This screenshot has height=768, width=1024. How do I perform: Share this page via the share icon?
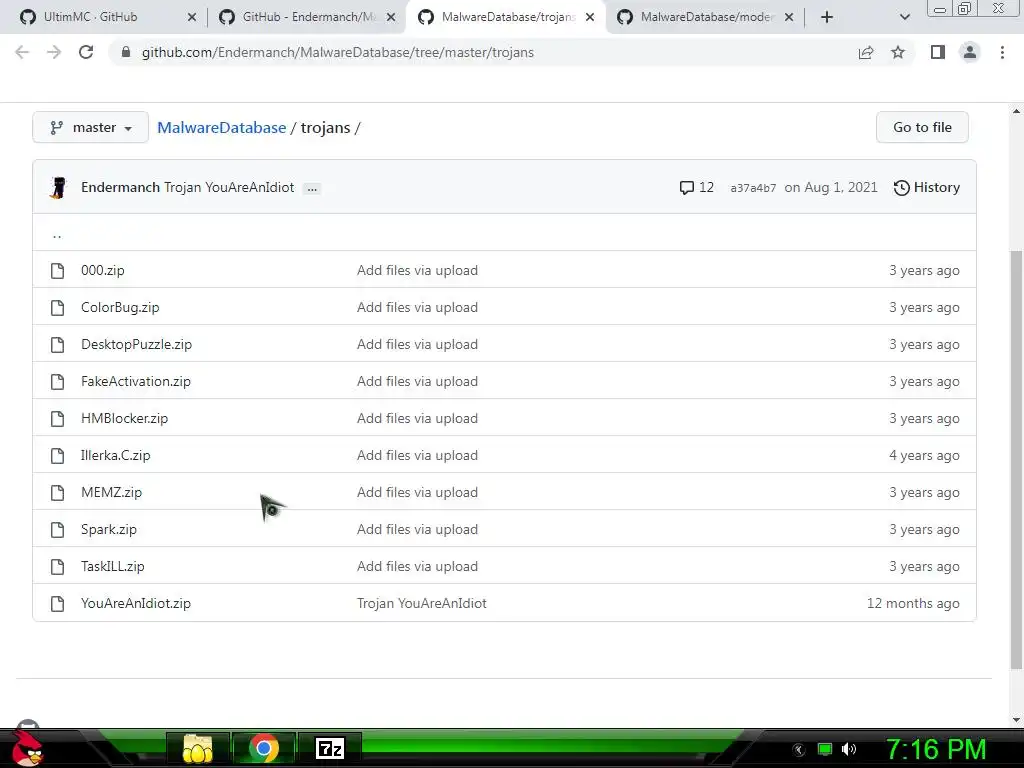click(866, 52)
